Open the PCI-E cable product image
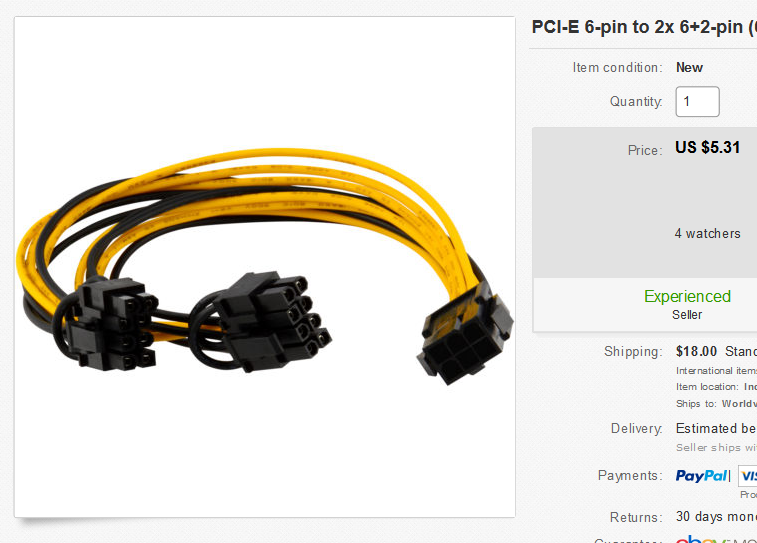The height and width of the screenshot is (543, 757). 265,267
